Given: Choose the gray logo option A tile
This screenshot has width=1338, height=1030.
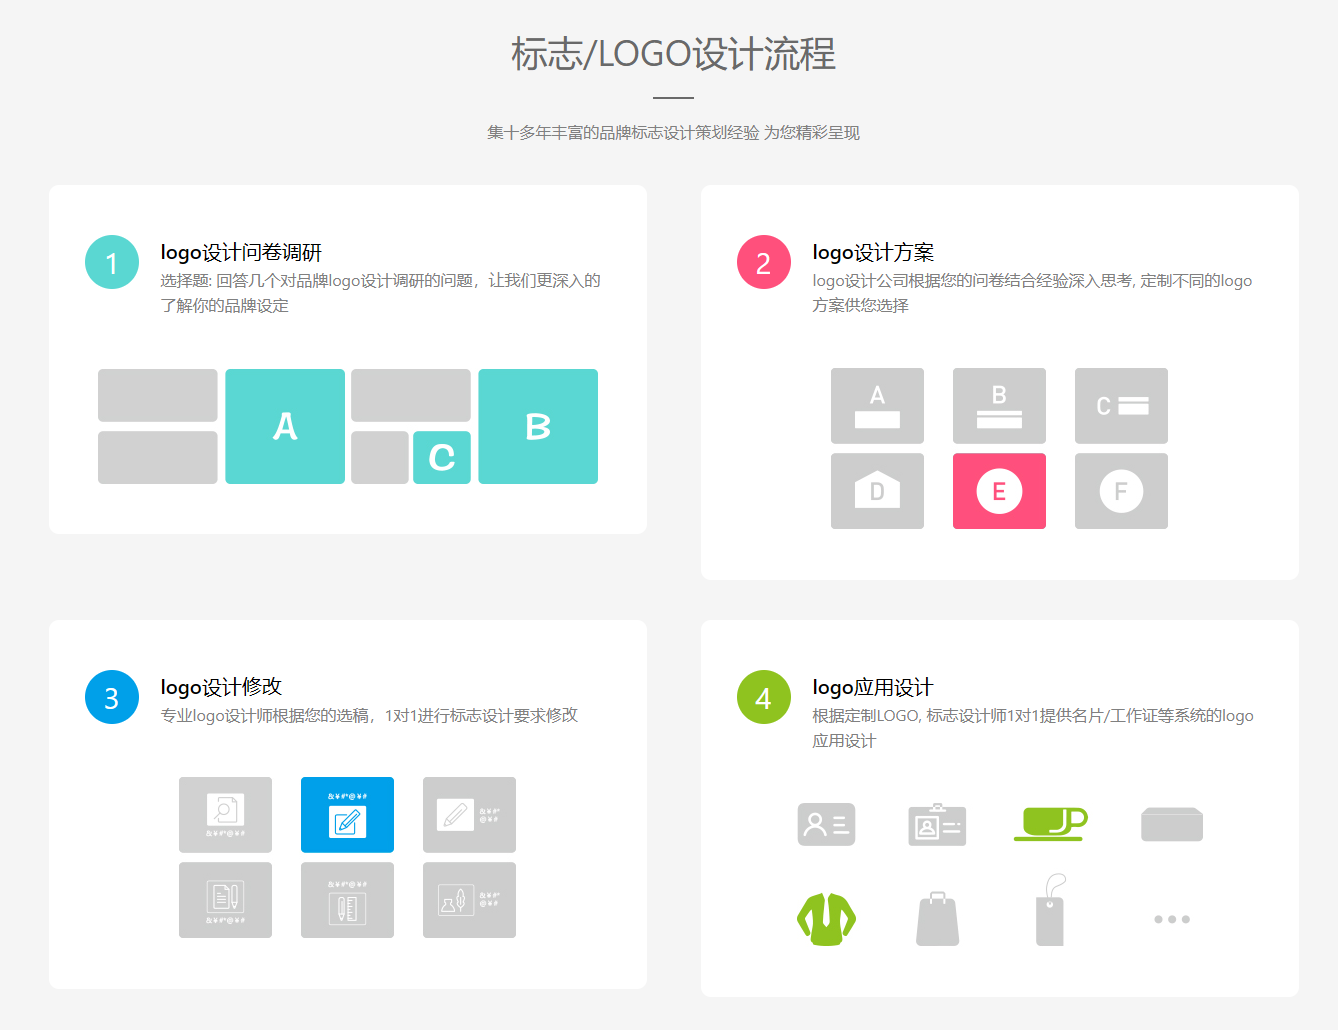Looking at the screenshot, I should (877, 406).
